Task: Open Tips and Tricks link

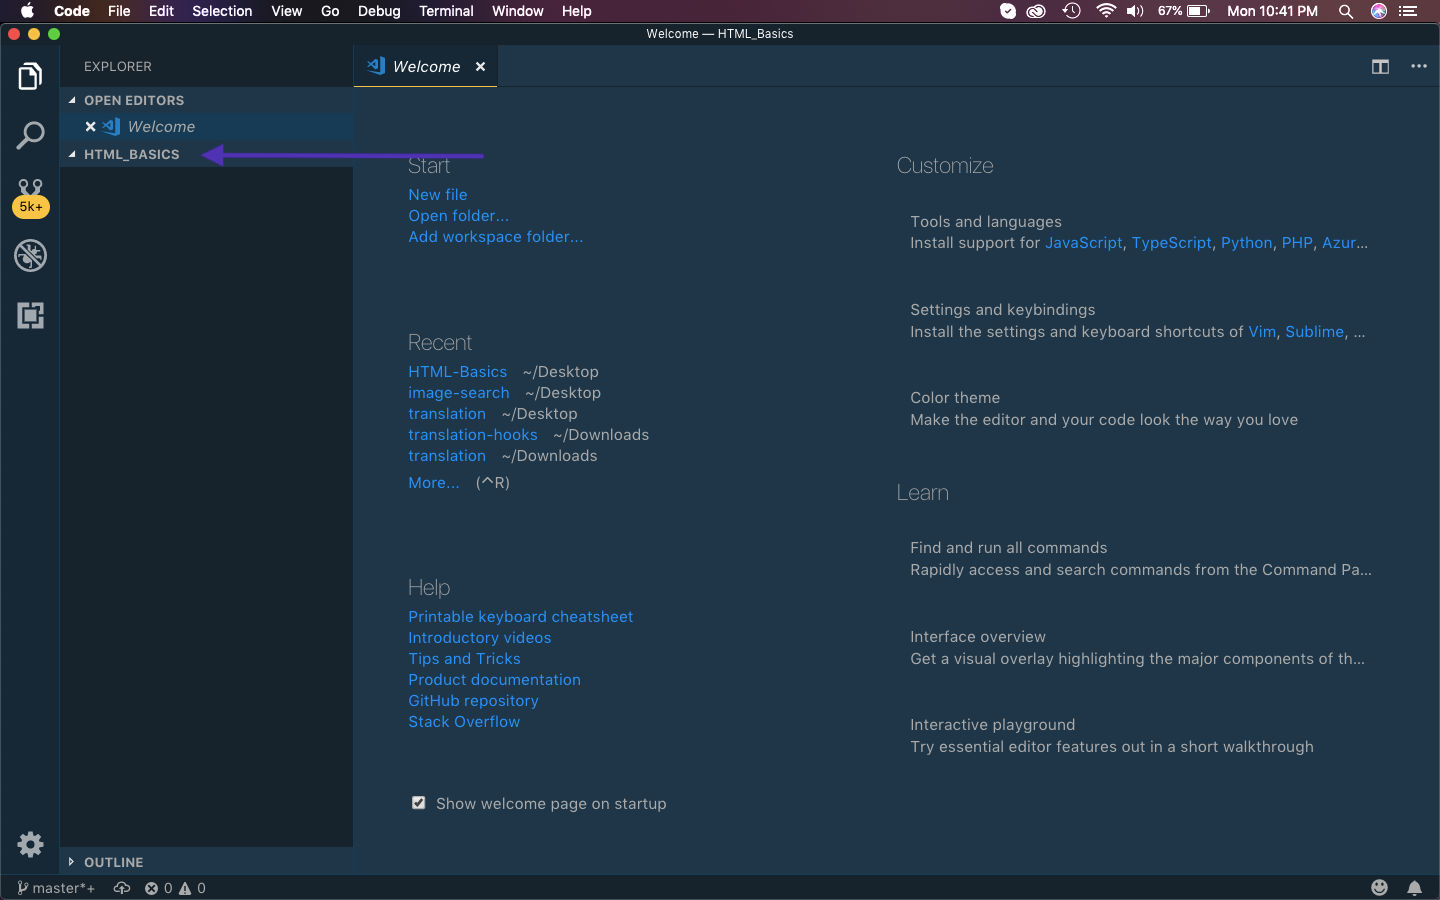Action: coord(464,659)
